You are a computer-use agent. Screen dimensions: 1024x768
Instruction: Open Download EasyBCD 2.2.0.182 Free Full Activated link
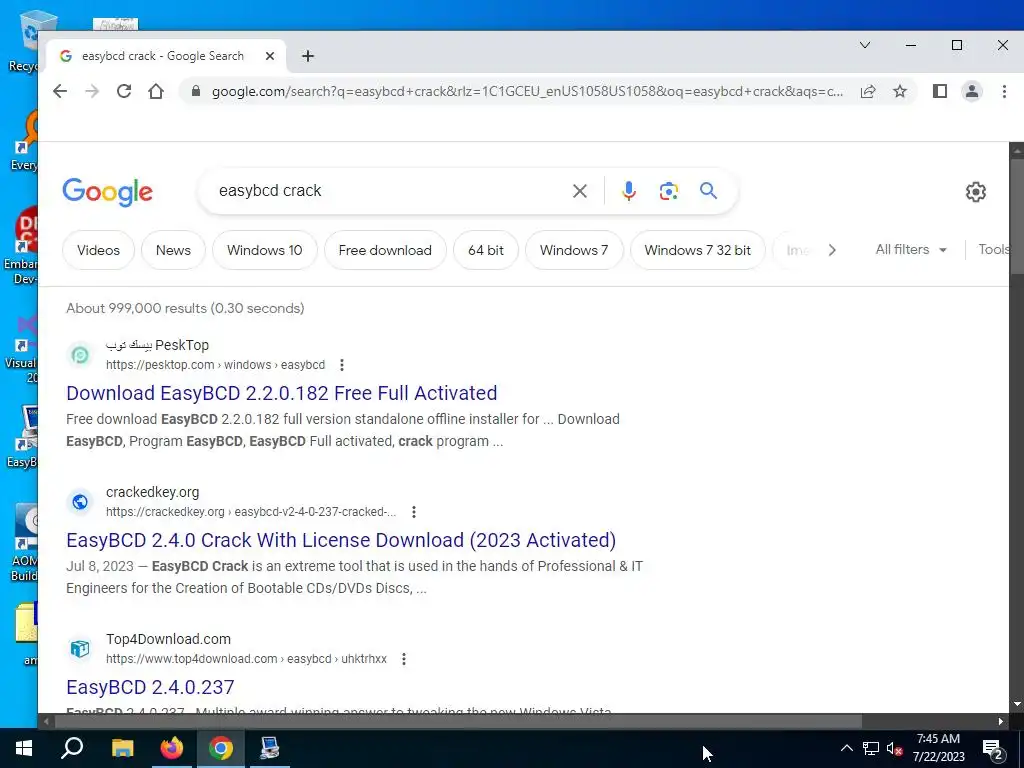pyautogui.click(x=281, y=393)
